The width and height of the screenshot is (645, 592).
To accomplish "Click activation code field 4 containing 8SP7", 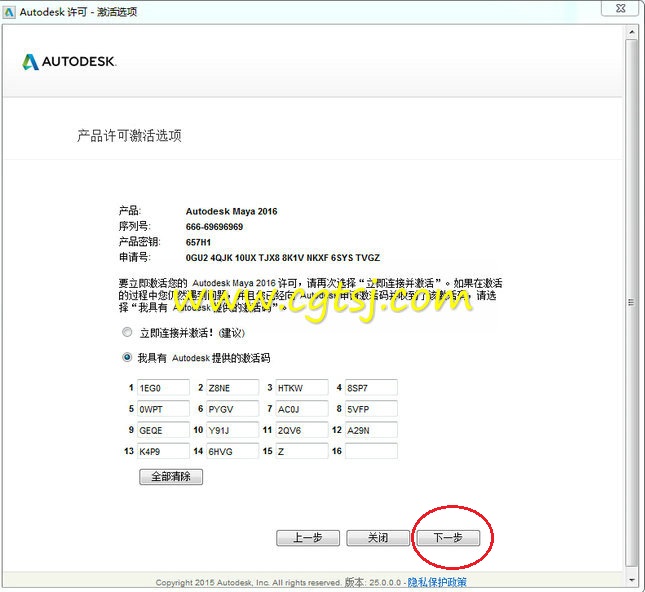I will [x=371, y=388].
